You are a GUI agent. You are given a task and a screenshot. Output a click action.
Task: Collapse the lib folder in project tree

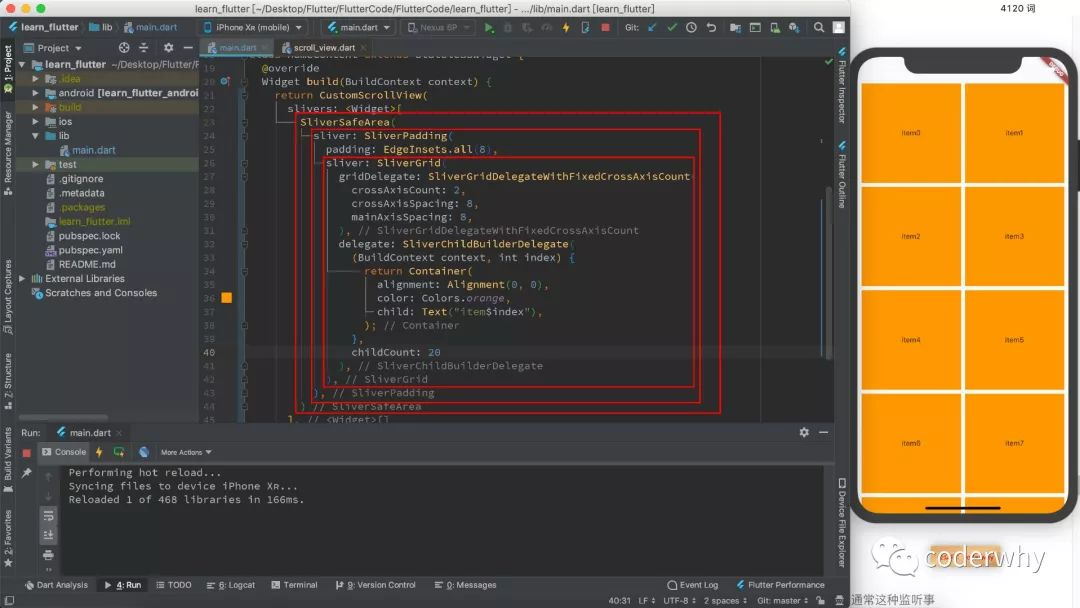tap(37, 136)
